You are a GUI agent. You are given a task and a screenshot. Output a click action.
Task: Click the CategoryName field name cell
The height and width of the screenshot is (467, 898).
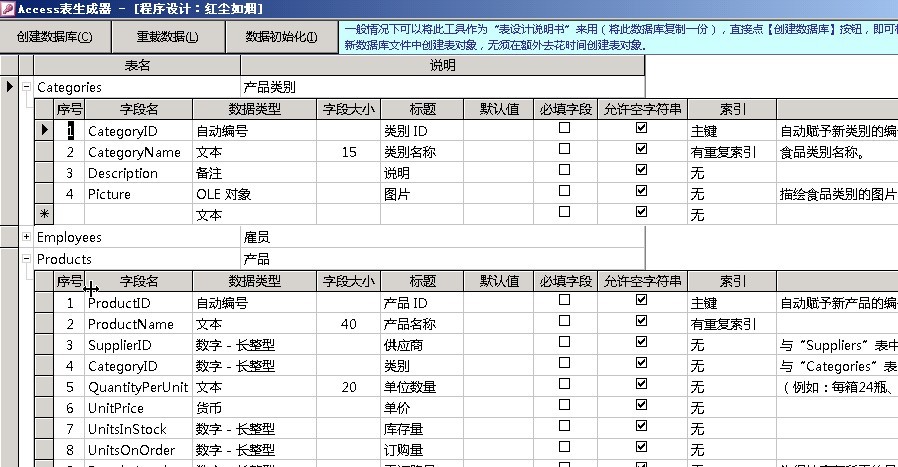[139, 152]
